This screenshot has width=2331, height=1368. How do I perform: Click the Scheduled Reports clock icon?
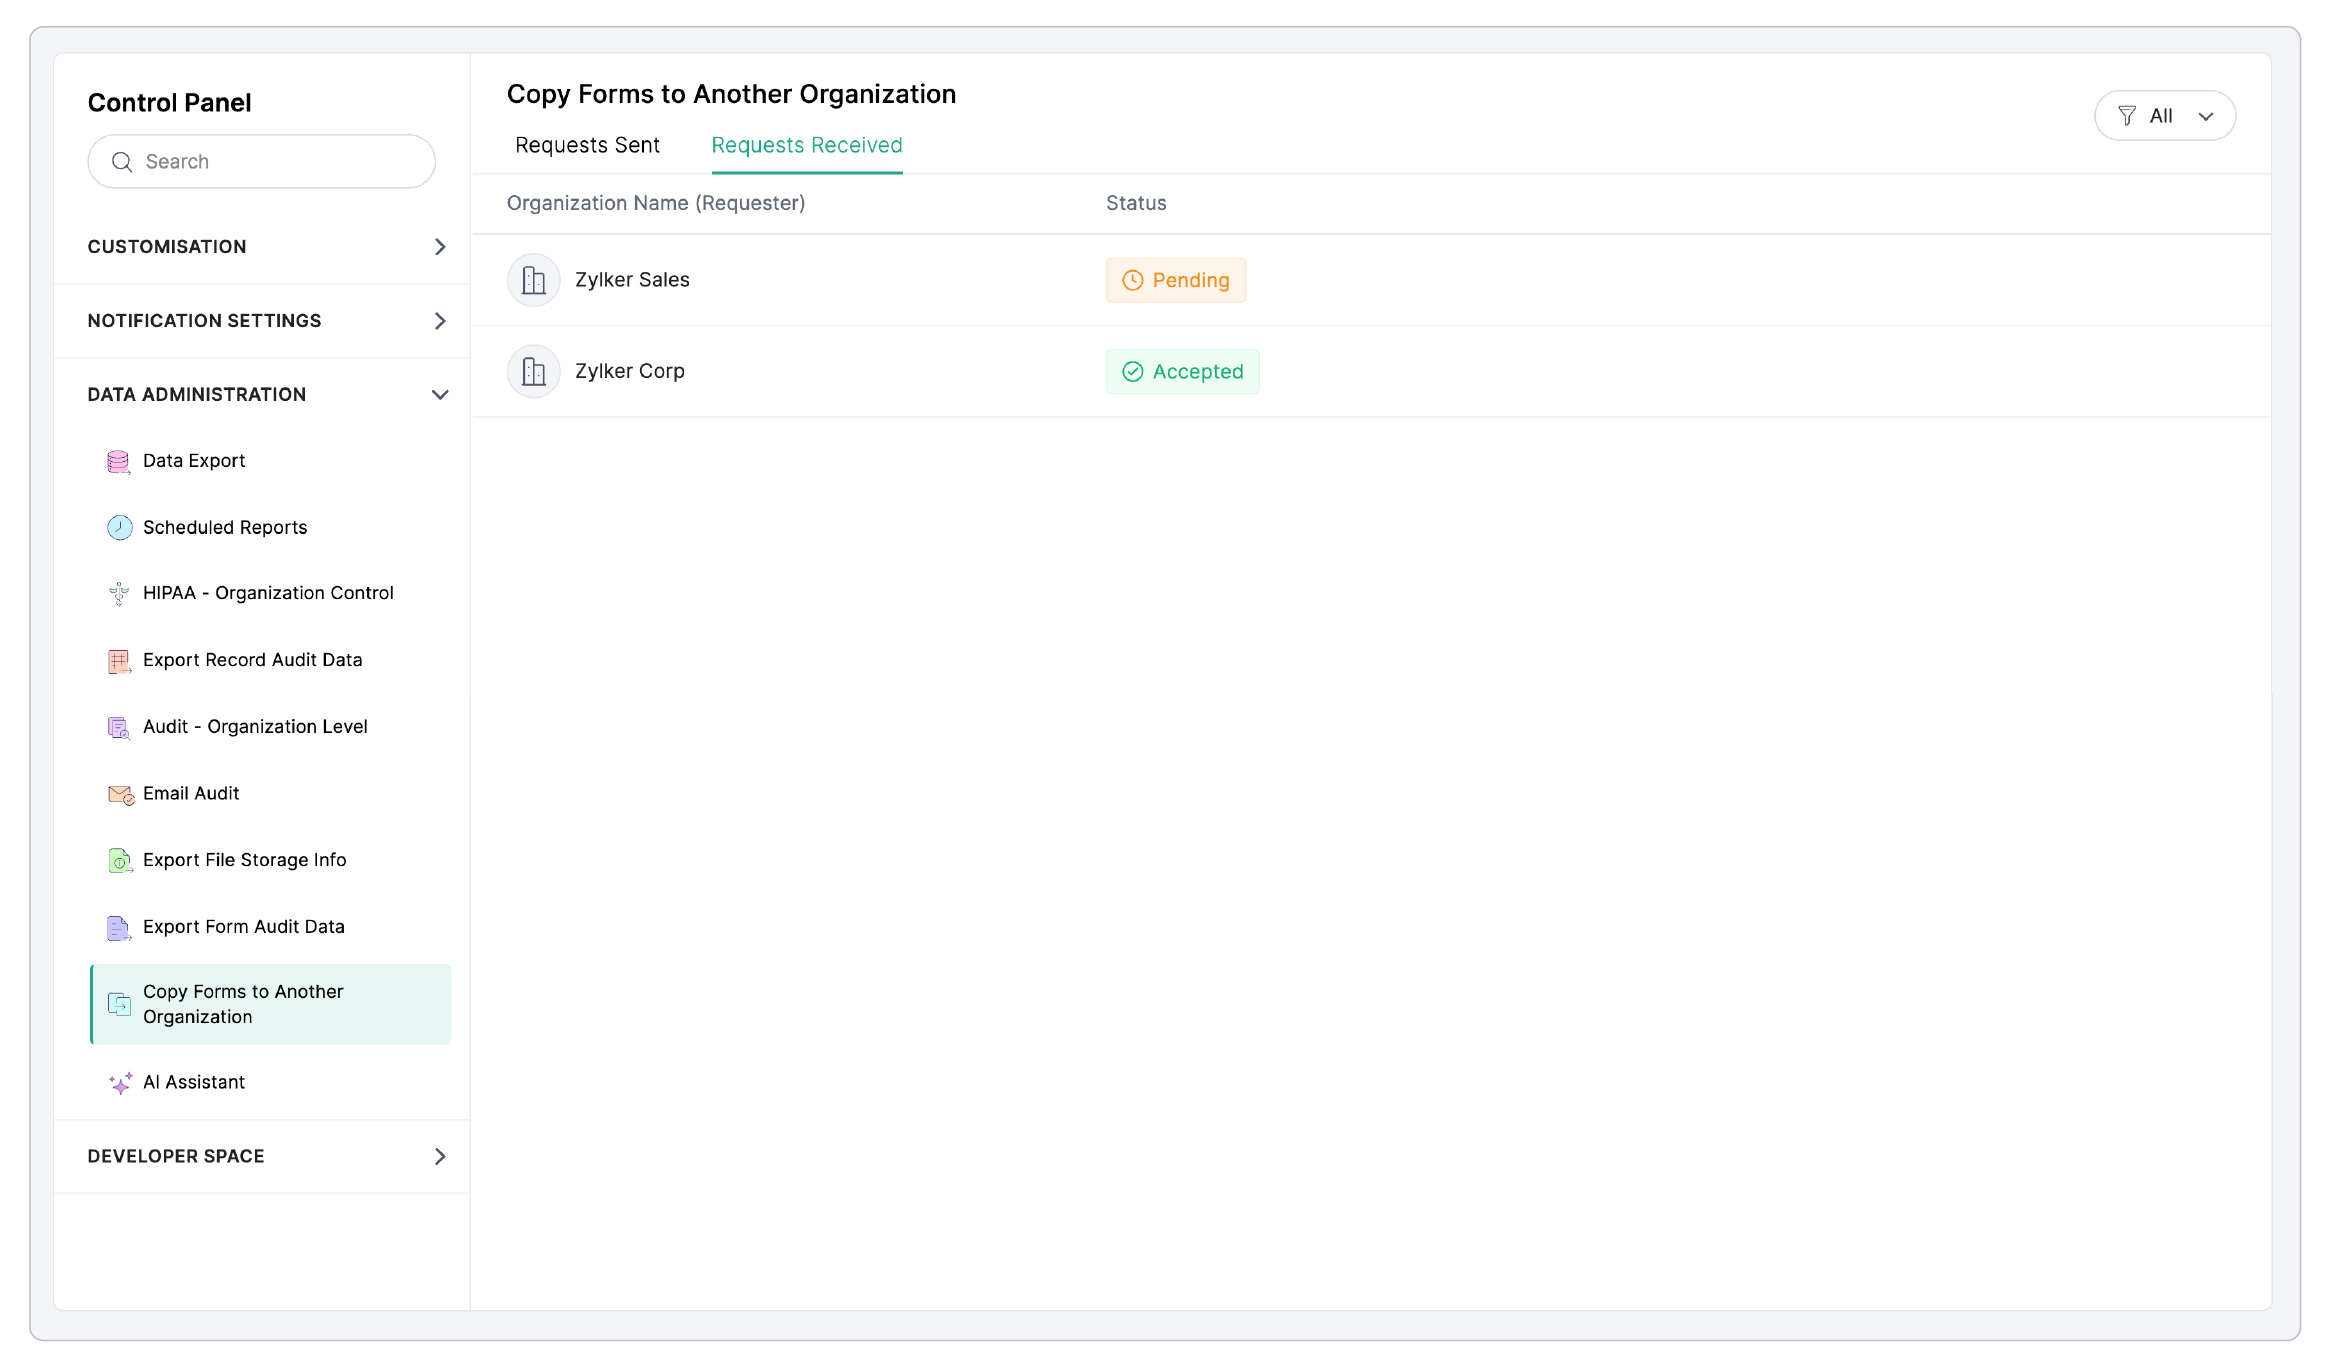pos(119,527)
